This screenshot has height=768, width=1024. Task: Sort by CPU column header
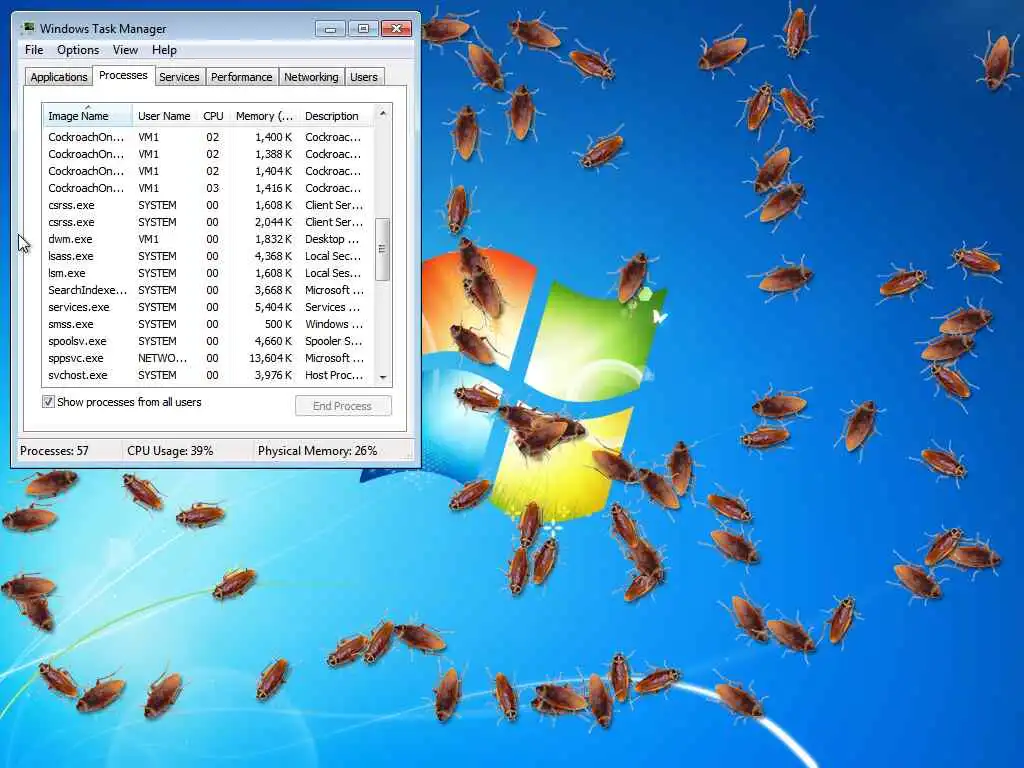(x=214, y=116)
